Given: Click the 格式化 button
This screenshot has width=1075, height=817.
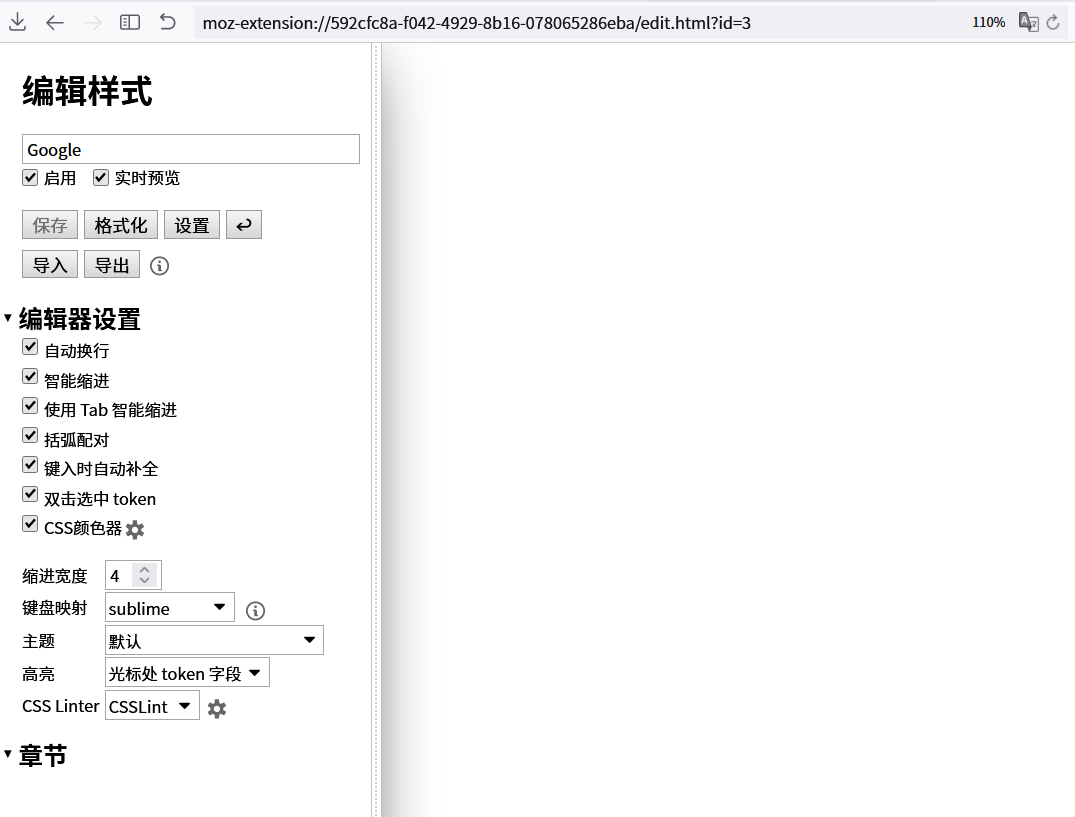Looking at the screenshot, I should 121,225.
